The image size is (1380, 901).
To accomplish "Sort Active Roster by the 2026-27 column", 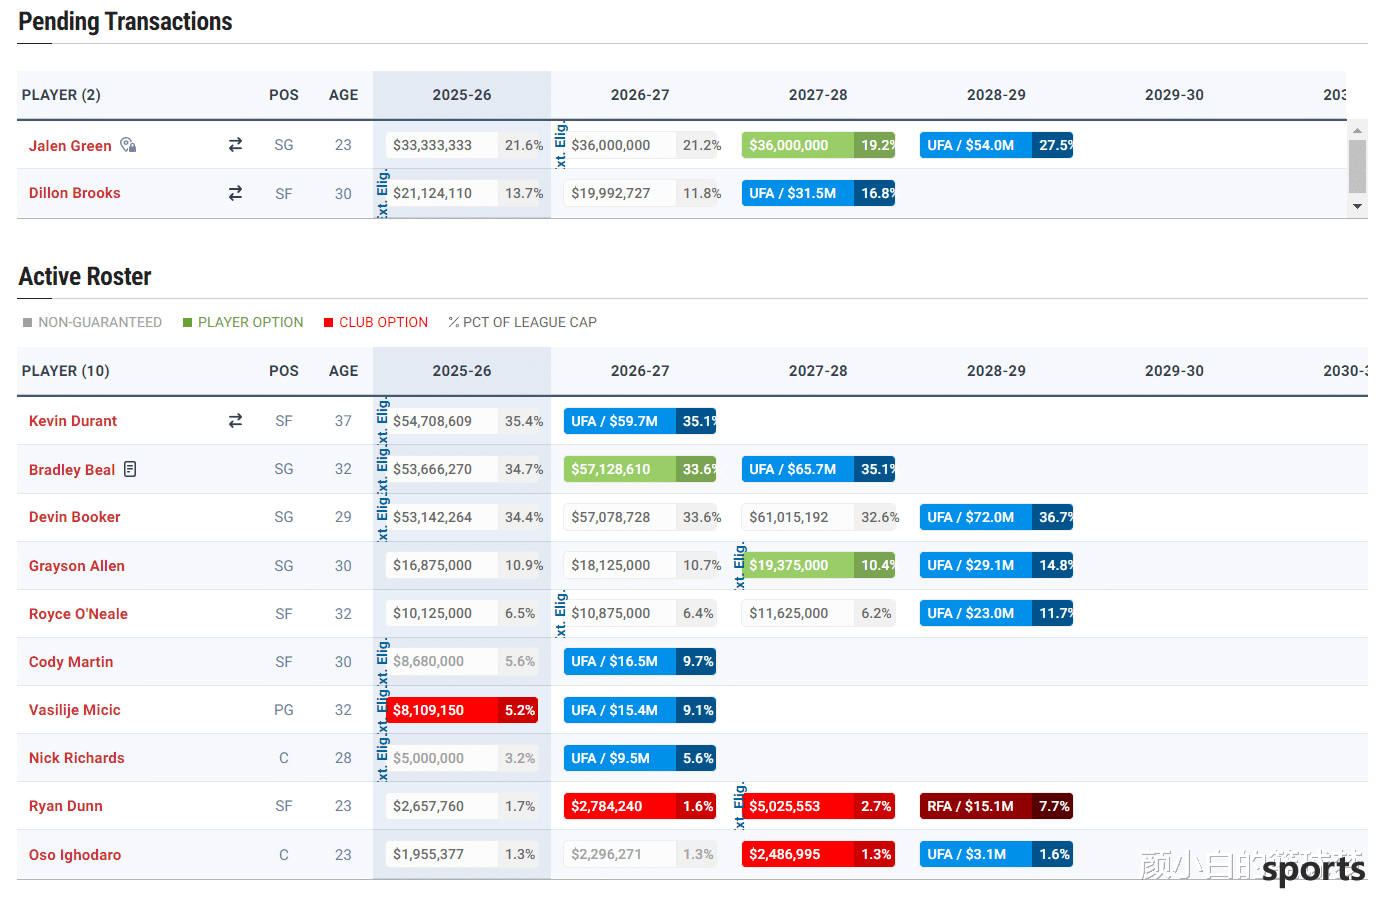I will [640, 371].
